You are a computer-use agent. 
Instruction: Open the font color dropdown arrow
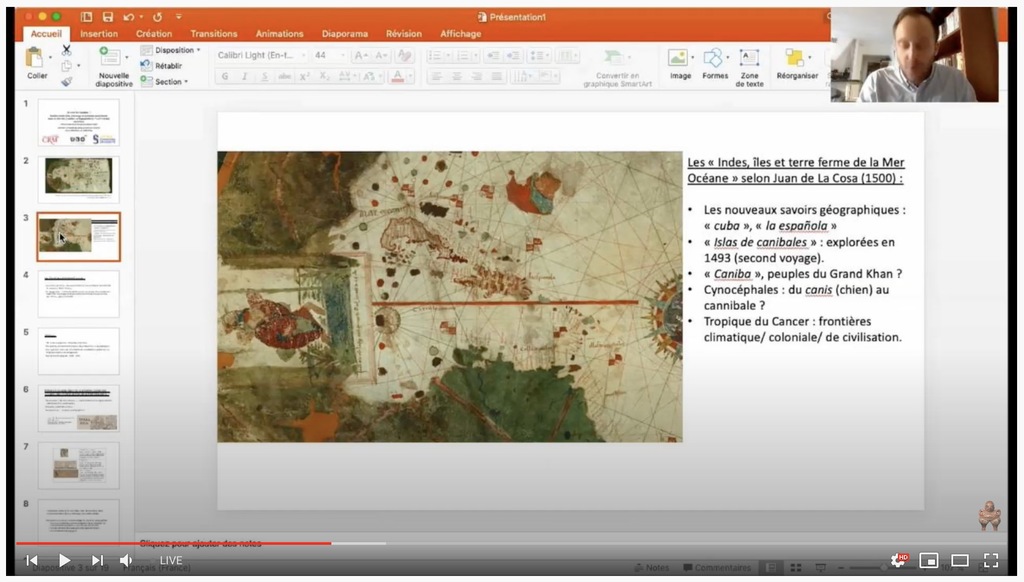click(x=409, y=76)
